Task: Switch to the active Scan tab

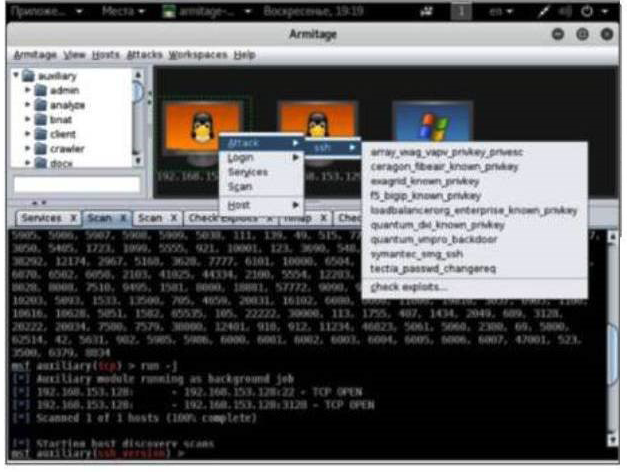Action: coord(100,218)
